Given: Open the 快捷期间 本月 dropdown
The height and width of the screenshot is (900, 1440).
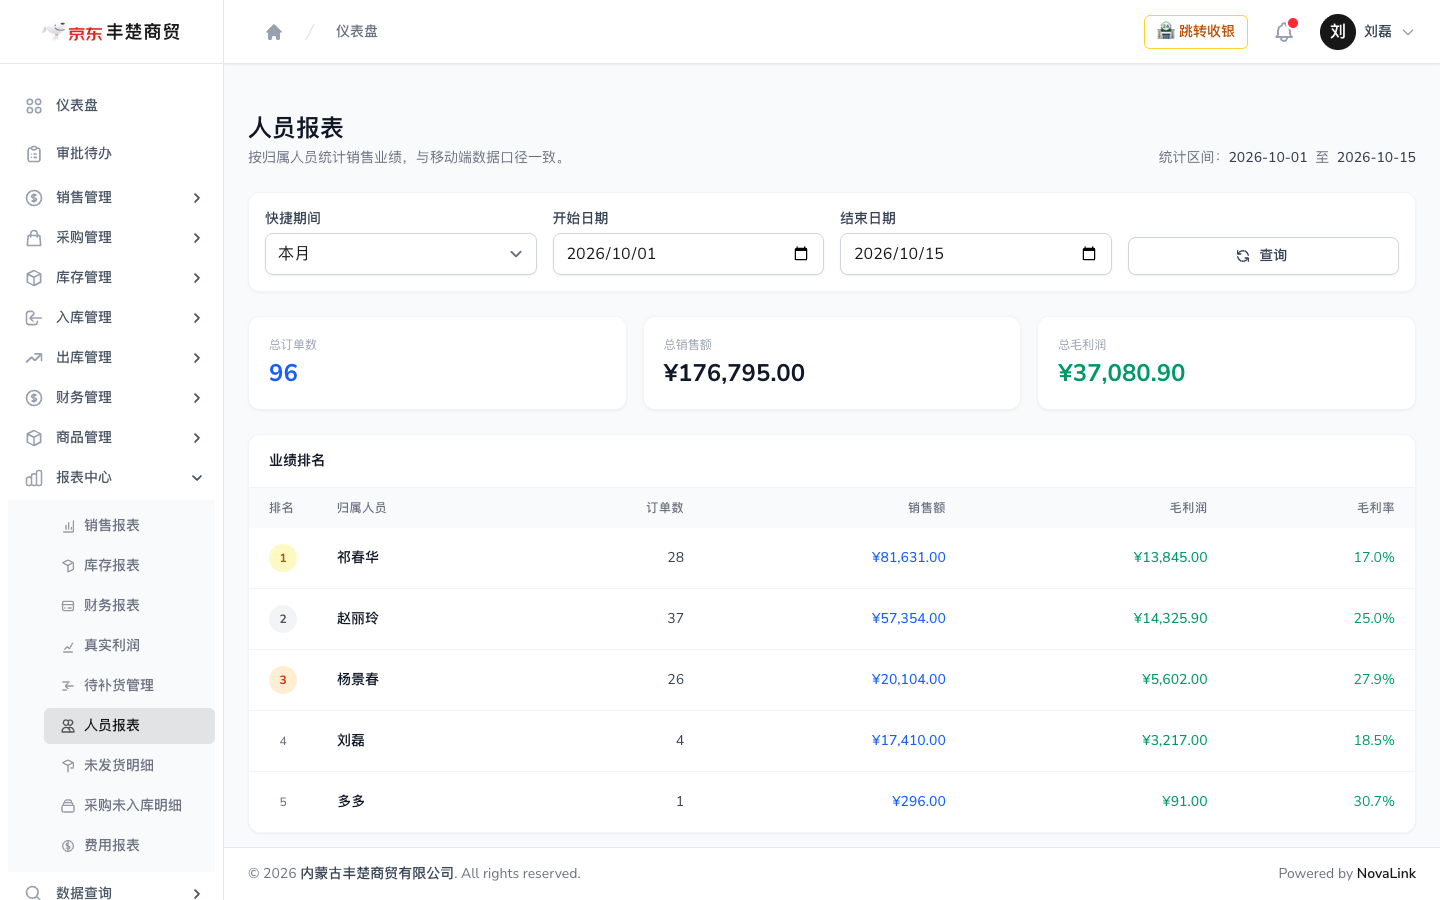Looking at the screenshot, I should coord(401,254).
